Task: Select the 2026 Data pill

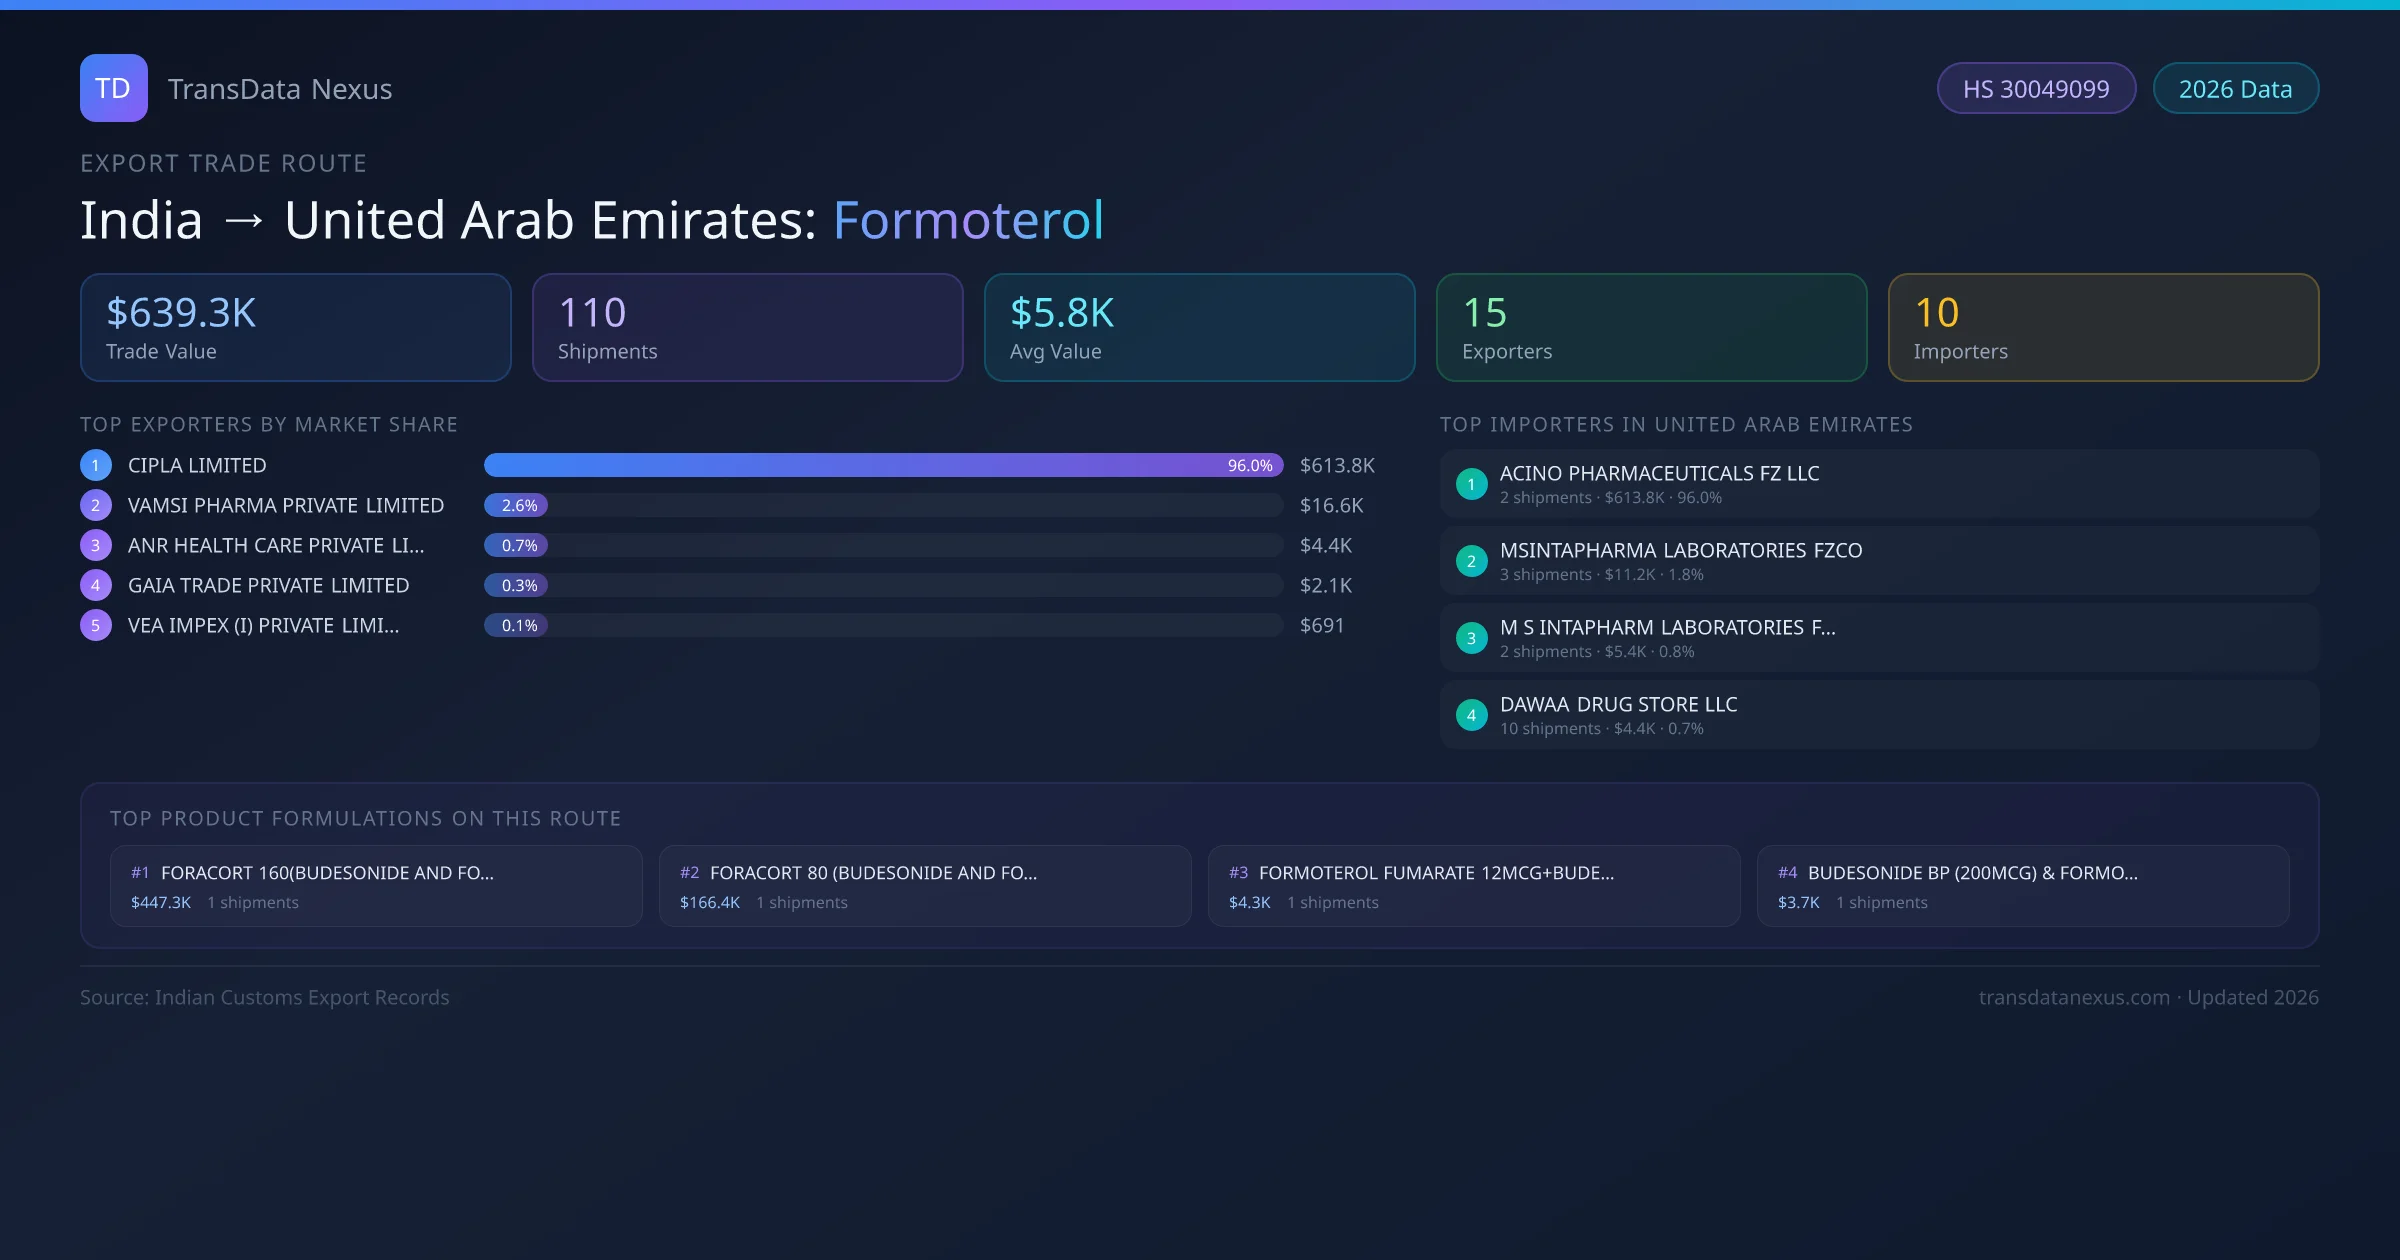Action: click(2235, 89)
